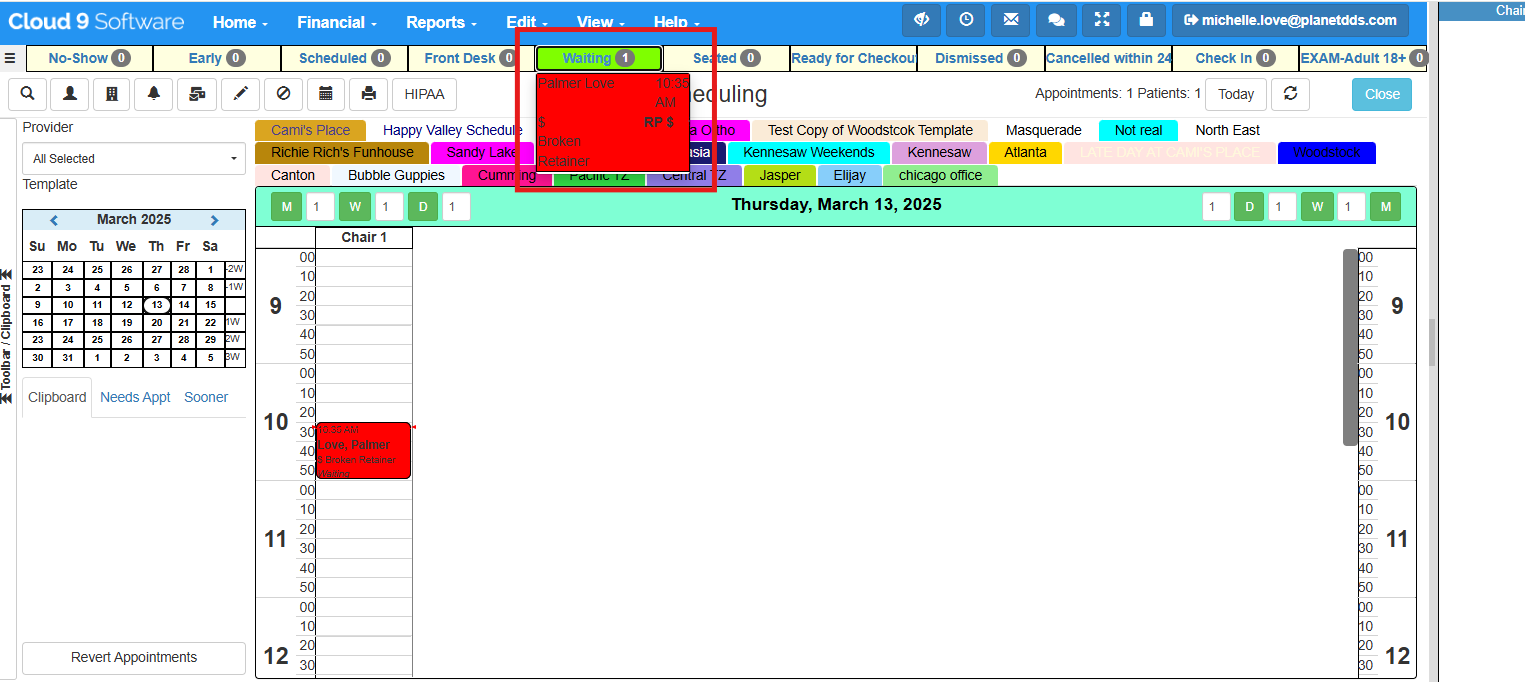Open the Reports menu
This screenshot has width=1525, height=682.
click(x=440, y=21)
